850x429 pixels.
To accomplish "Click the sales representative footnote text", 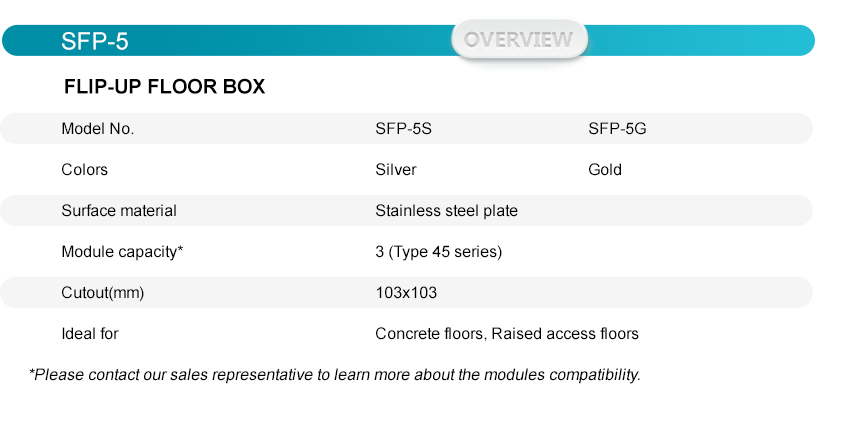I will [x=334, y=375].
